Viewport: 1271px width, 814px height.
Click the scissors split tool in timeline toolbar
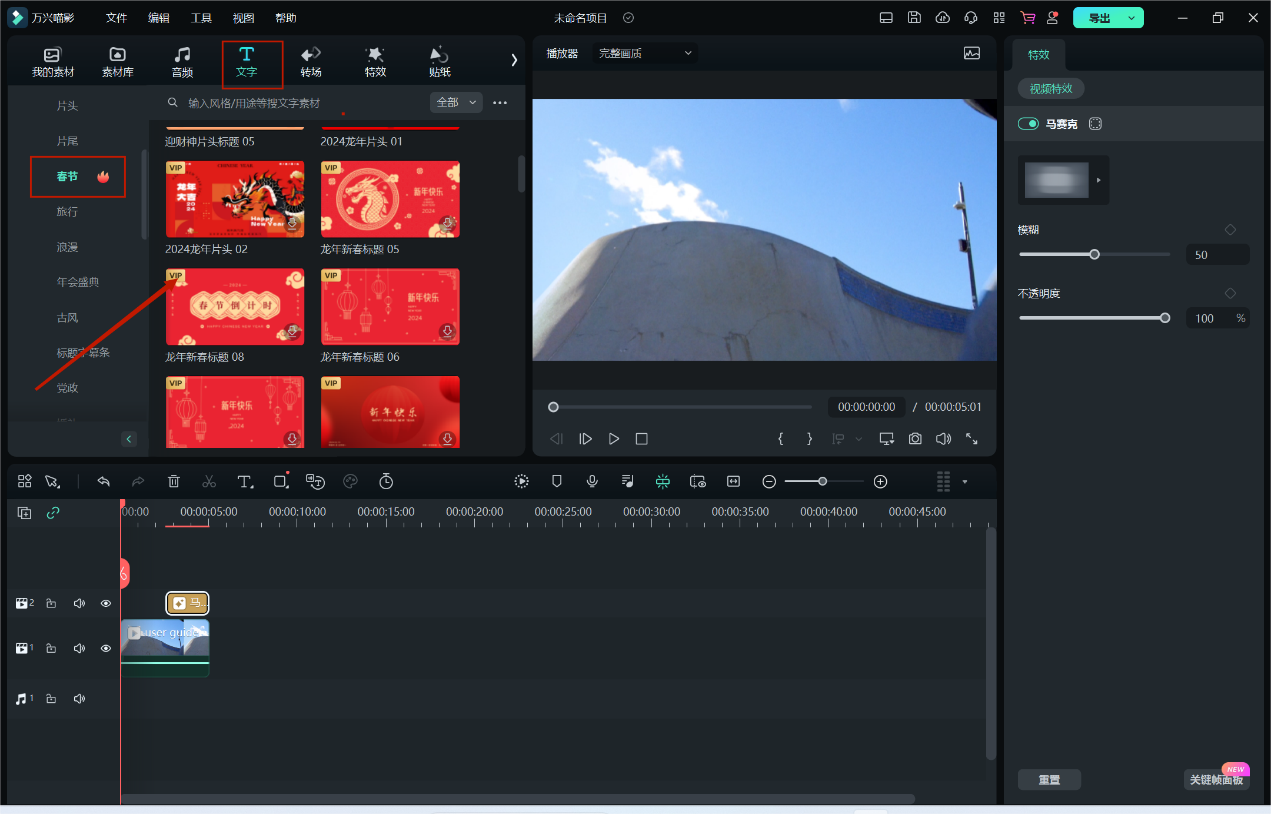pos(209,481)
